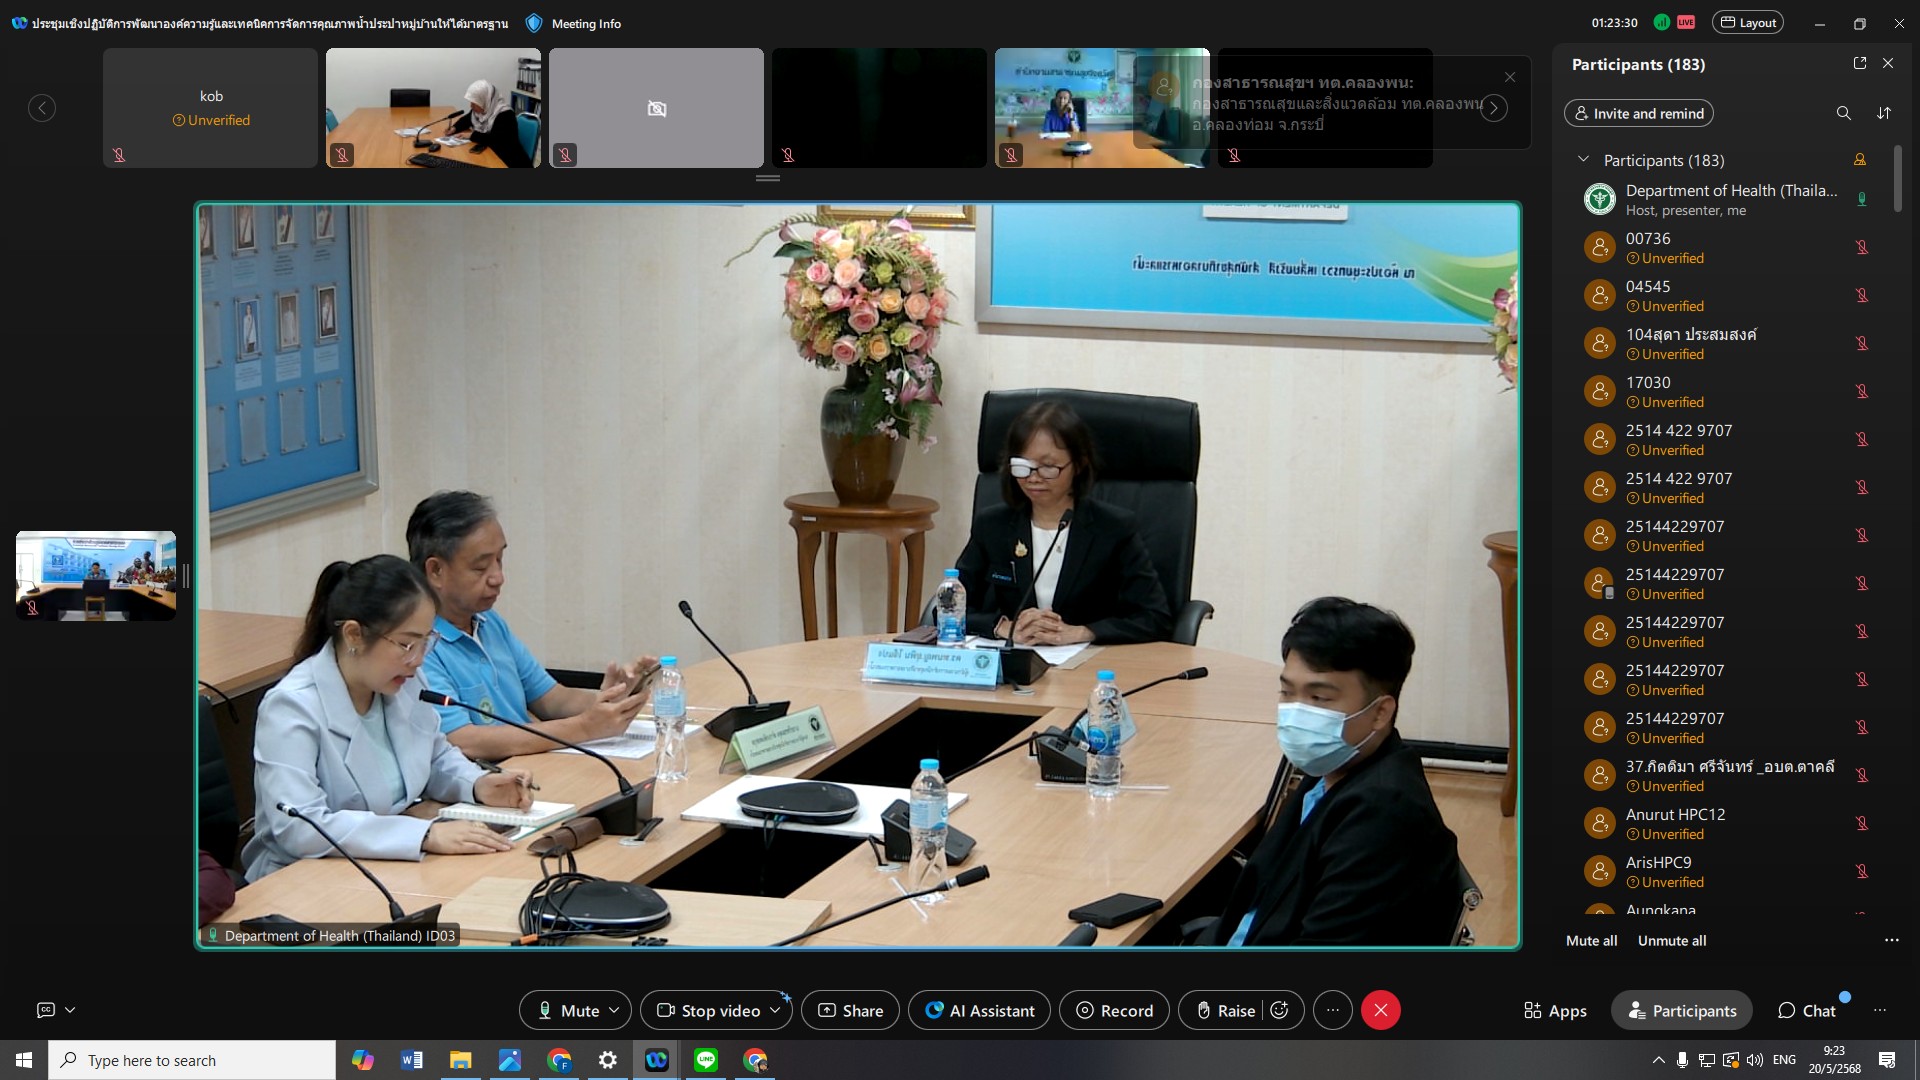Open Windows Start menu
Viewport: 1920px width, 1080px height.
[24, 1060]
